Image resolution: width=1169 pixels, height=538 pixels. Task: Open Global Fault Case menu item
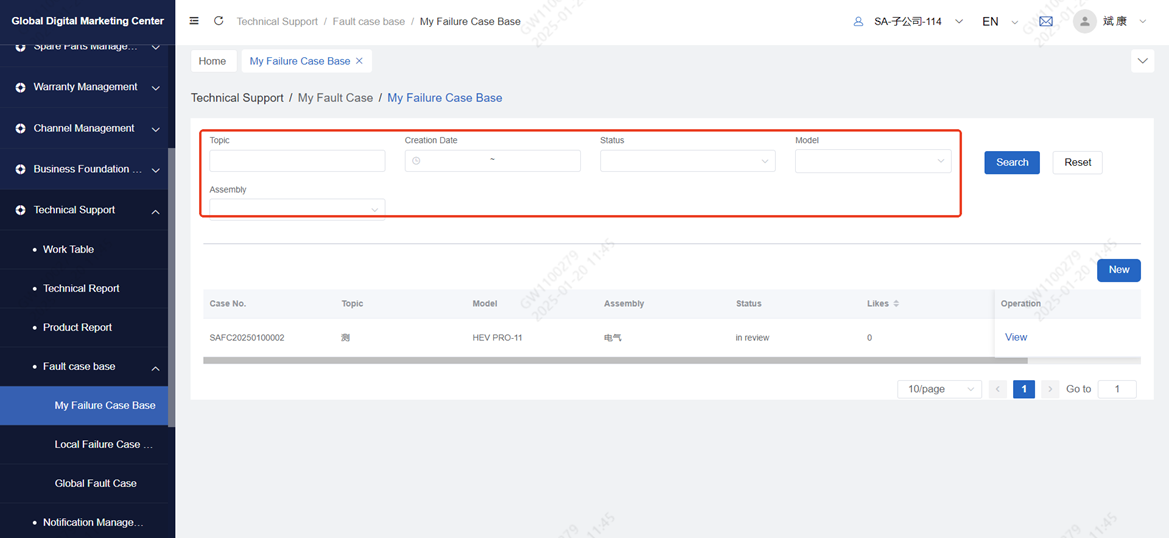coord(96,483)
